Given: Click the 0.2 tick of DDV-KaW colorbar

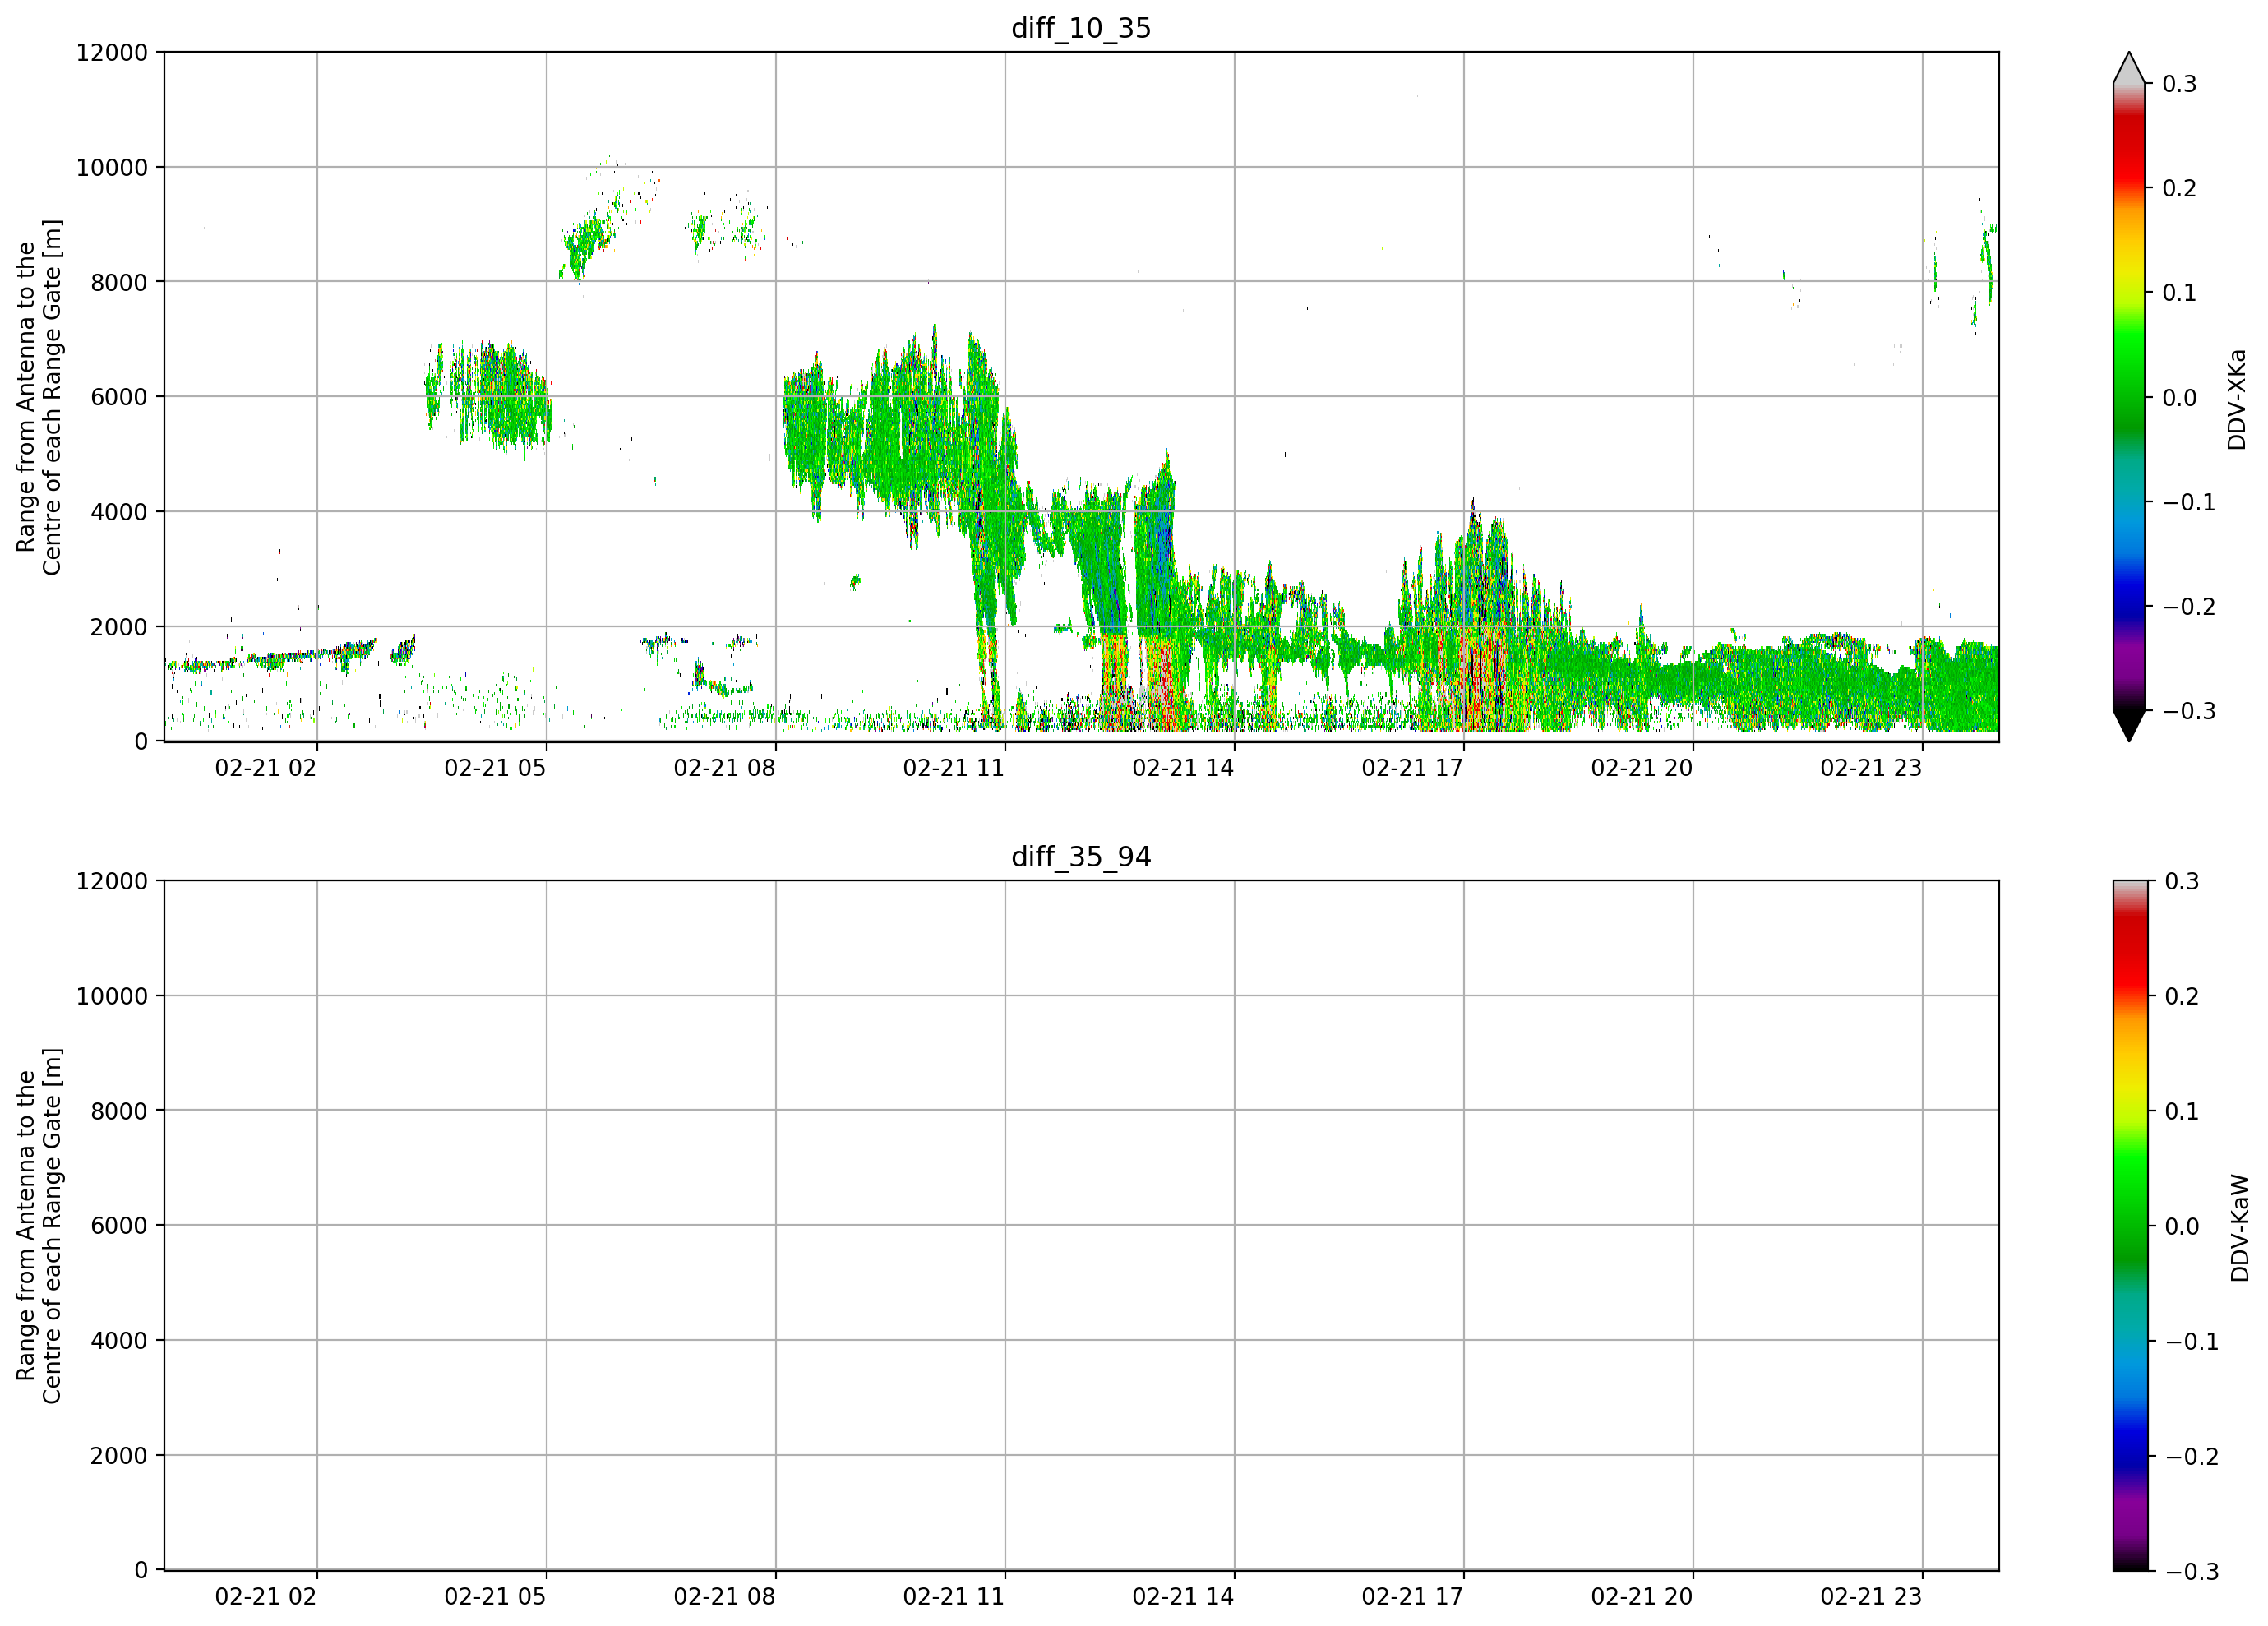Looking at the screenshot, I should [2182, 996].
